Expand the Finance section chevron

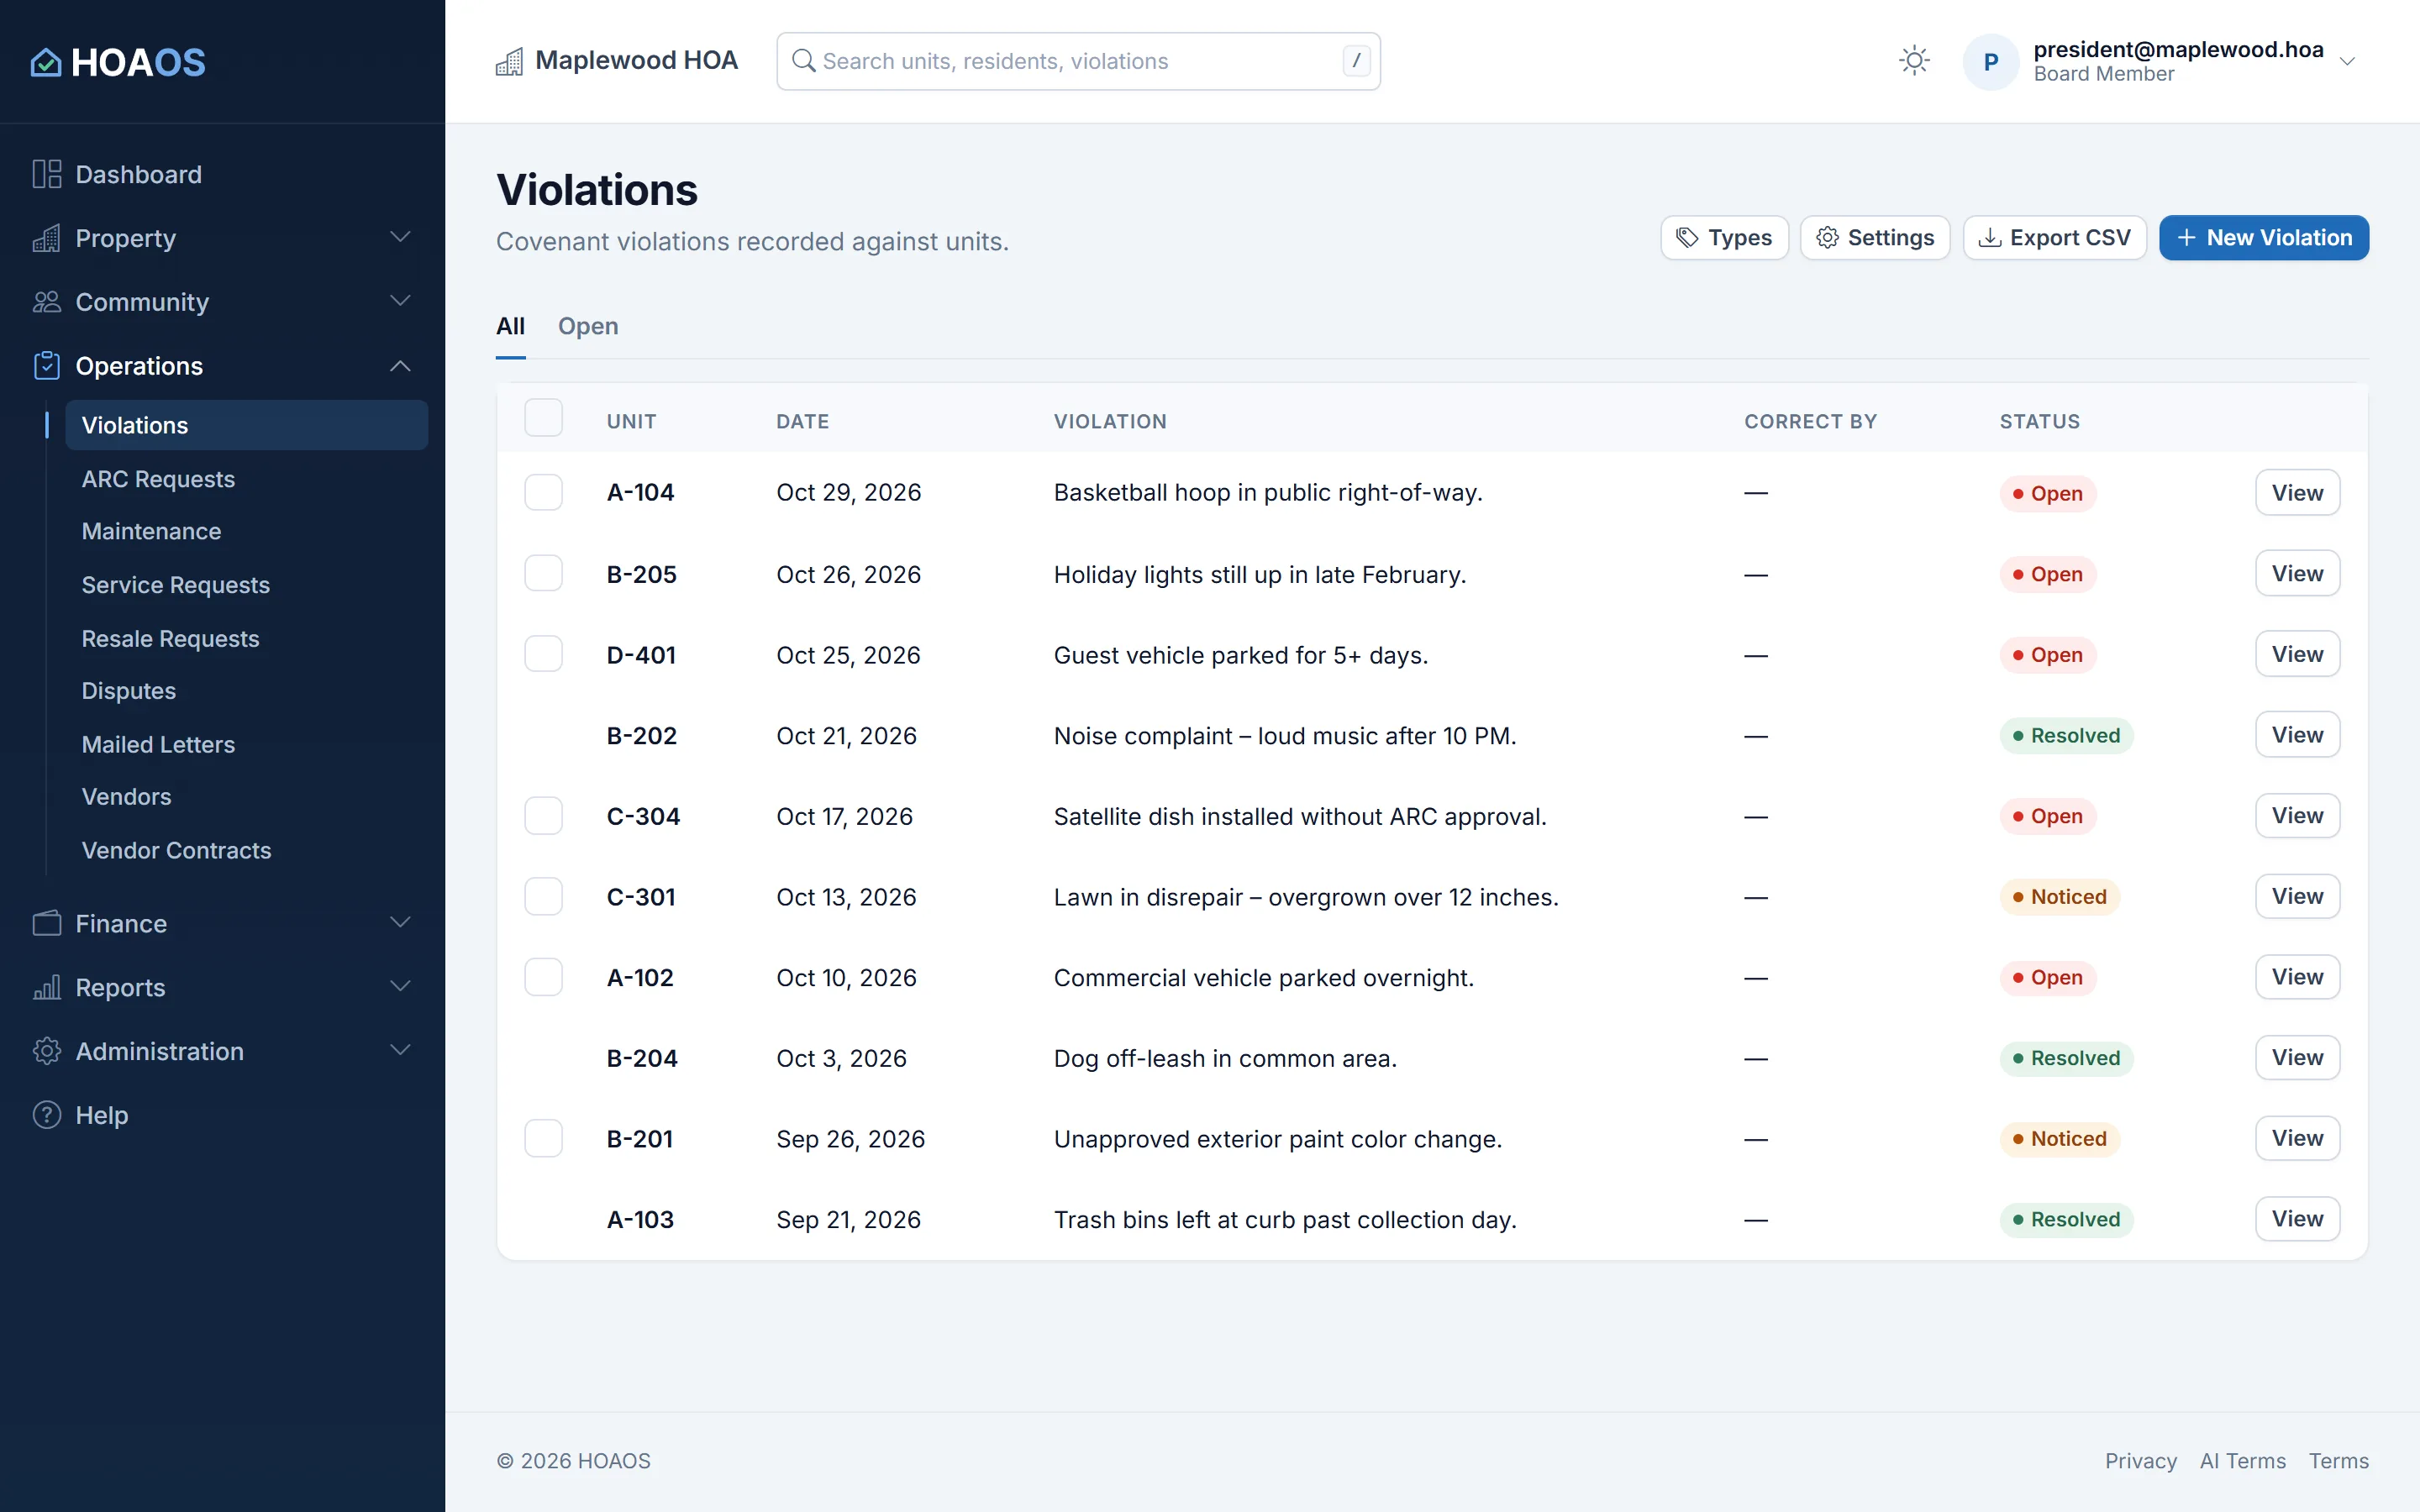pyautogui.click(x=400, y=922)
